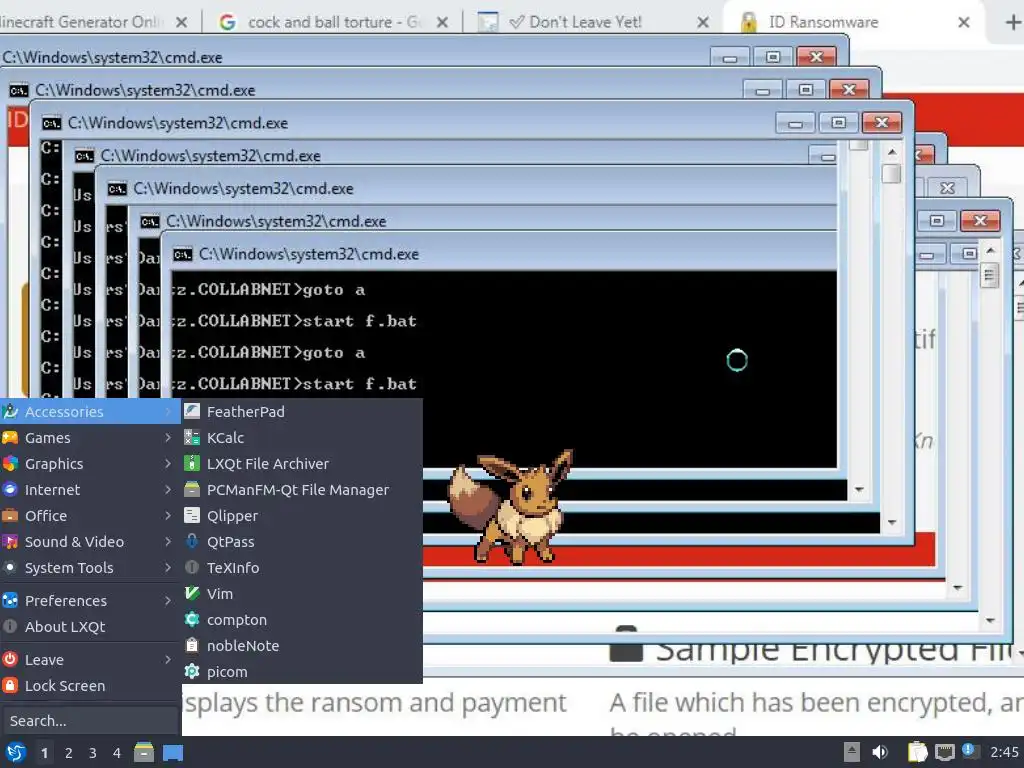Image resolution: width=1024 pixels, height=768 pixels.
Task: Switch to workspace 4
Action: click(117, 753)
